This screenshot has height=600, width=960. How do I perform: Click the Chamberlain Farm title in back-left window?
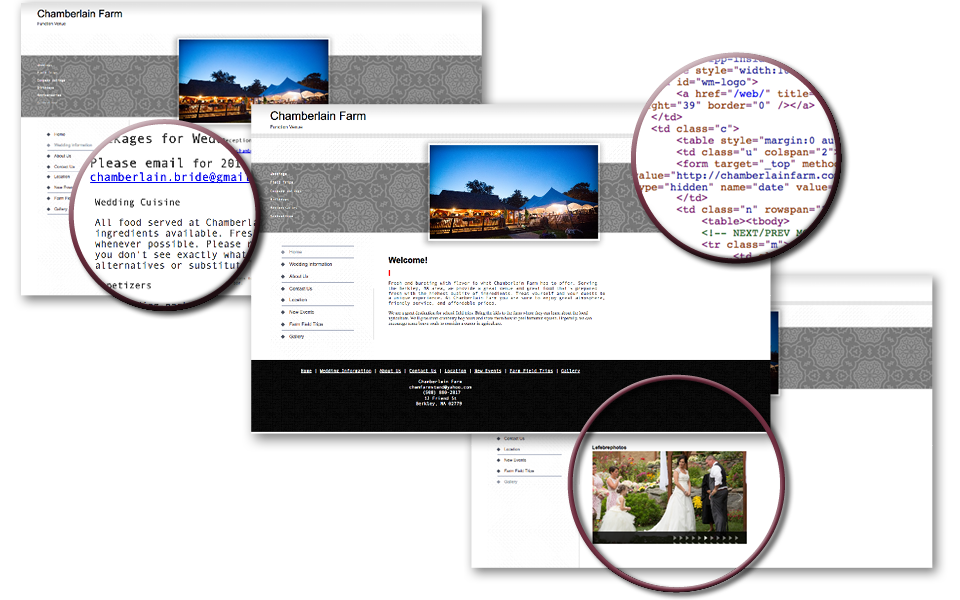tap(80, 13)
